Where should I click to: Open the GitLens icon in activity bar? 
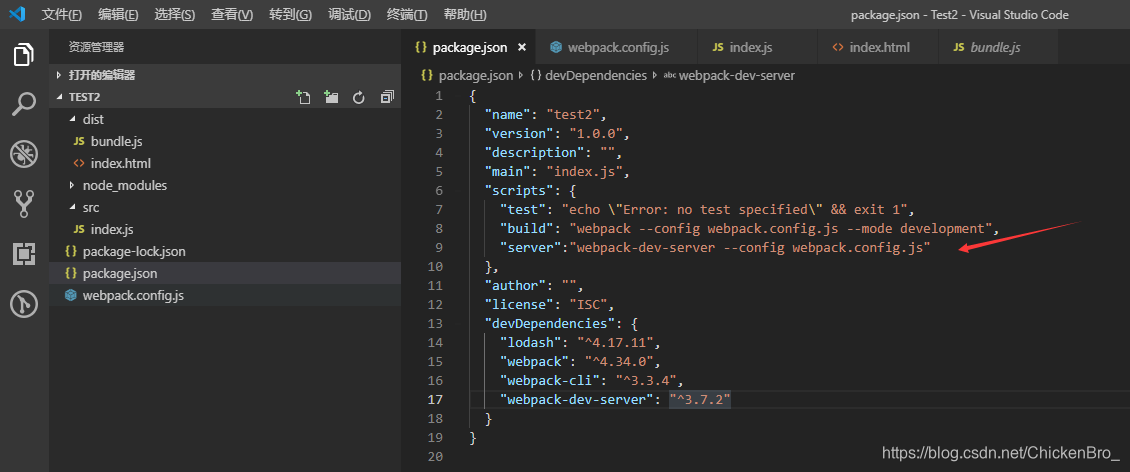point(24,304)
